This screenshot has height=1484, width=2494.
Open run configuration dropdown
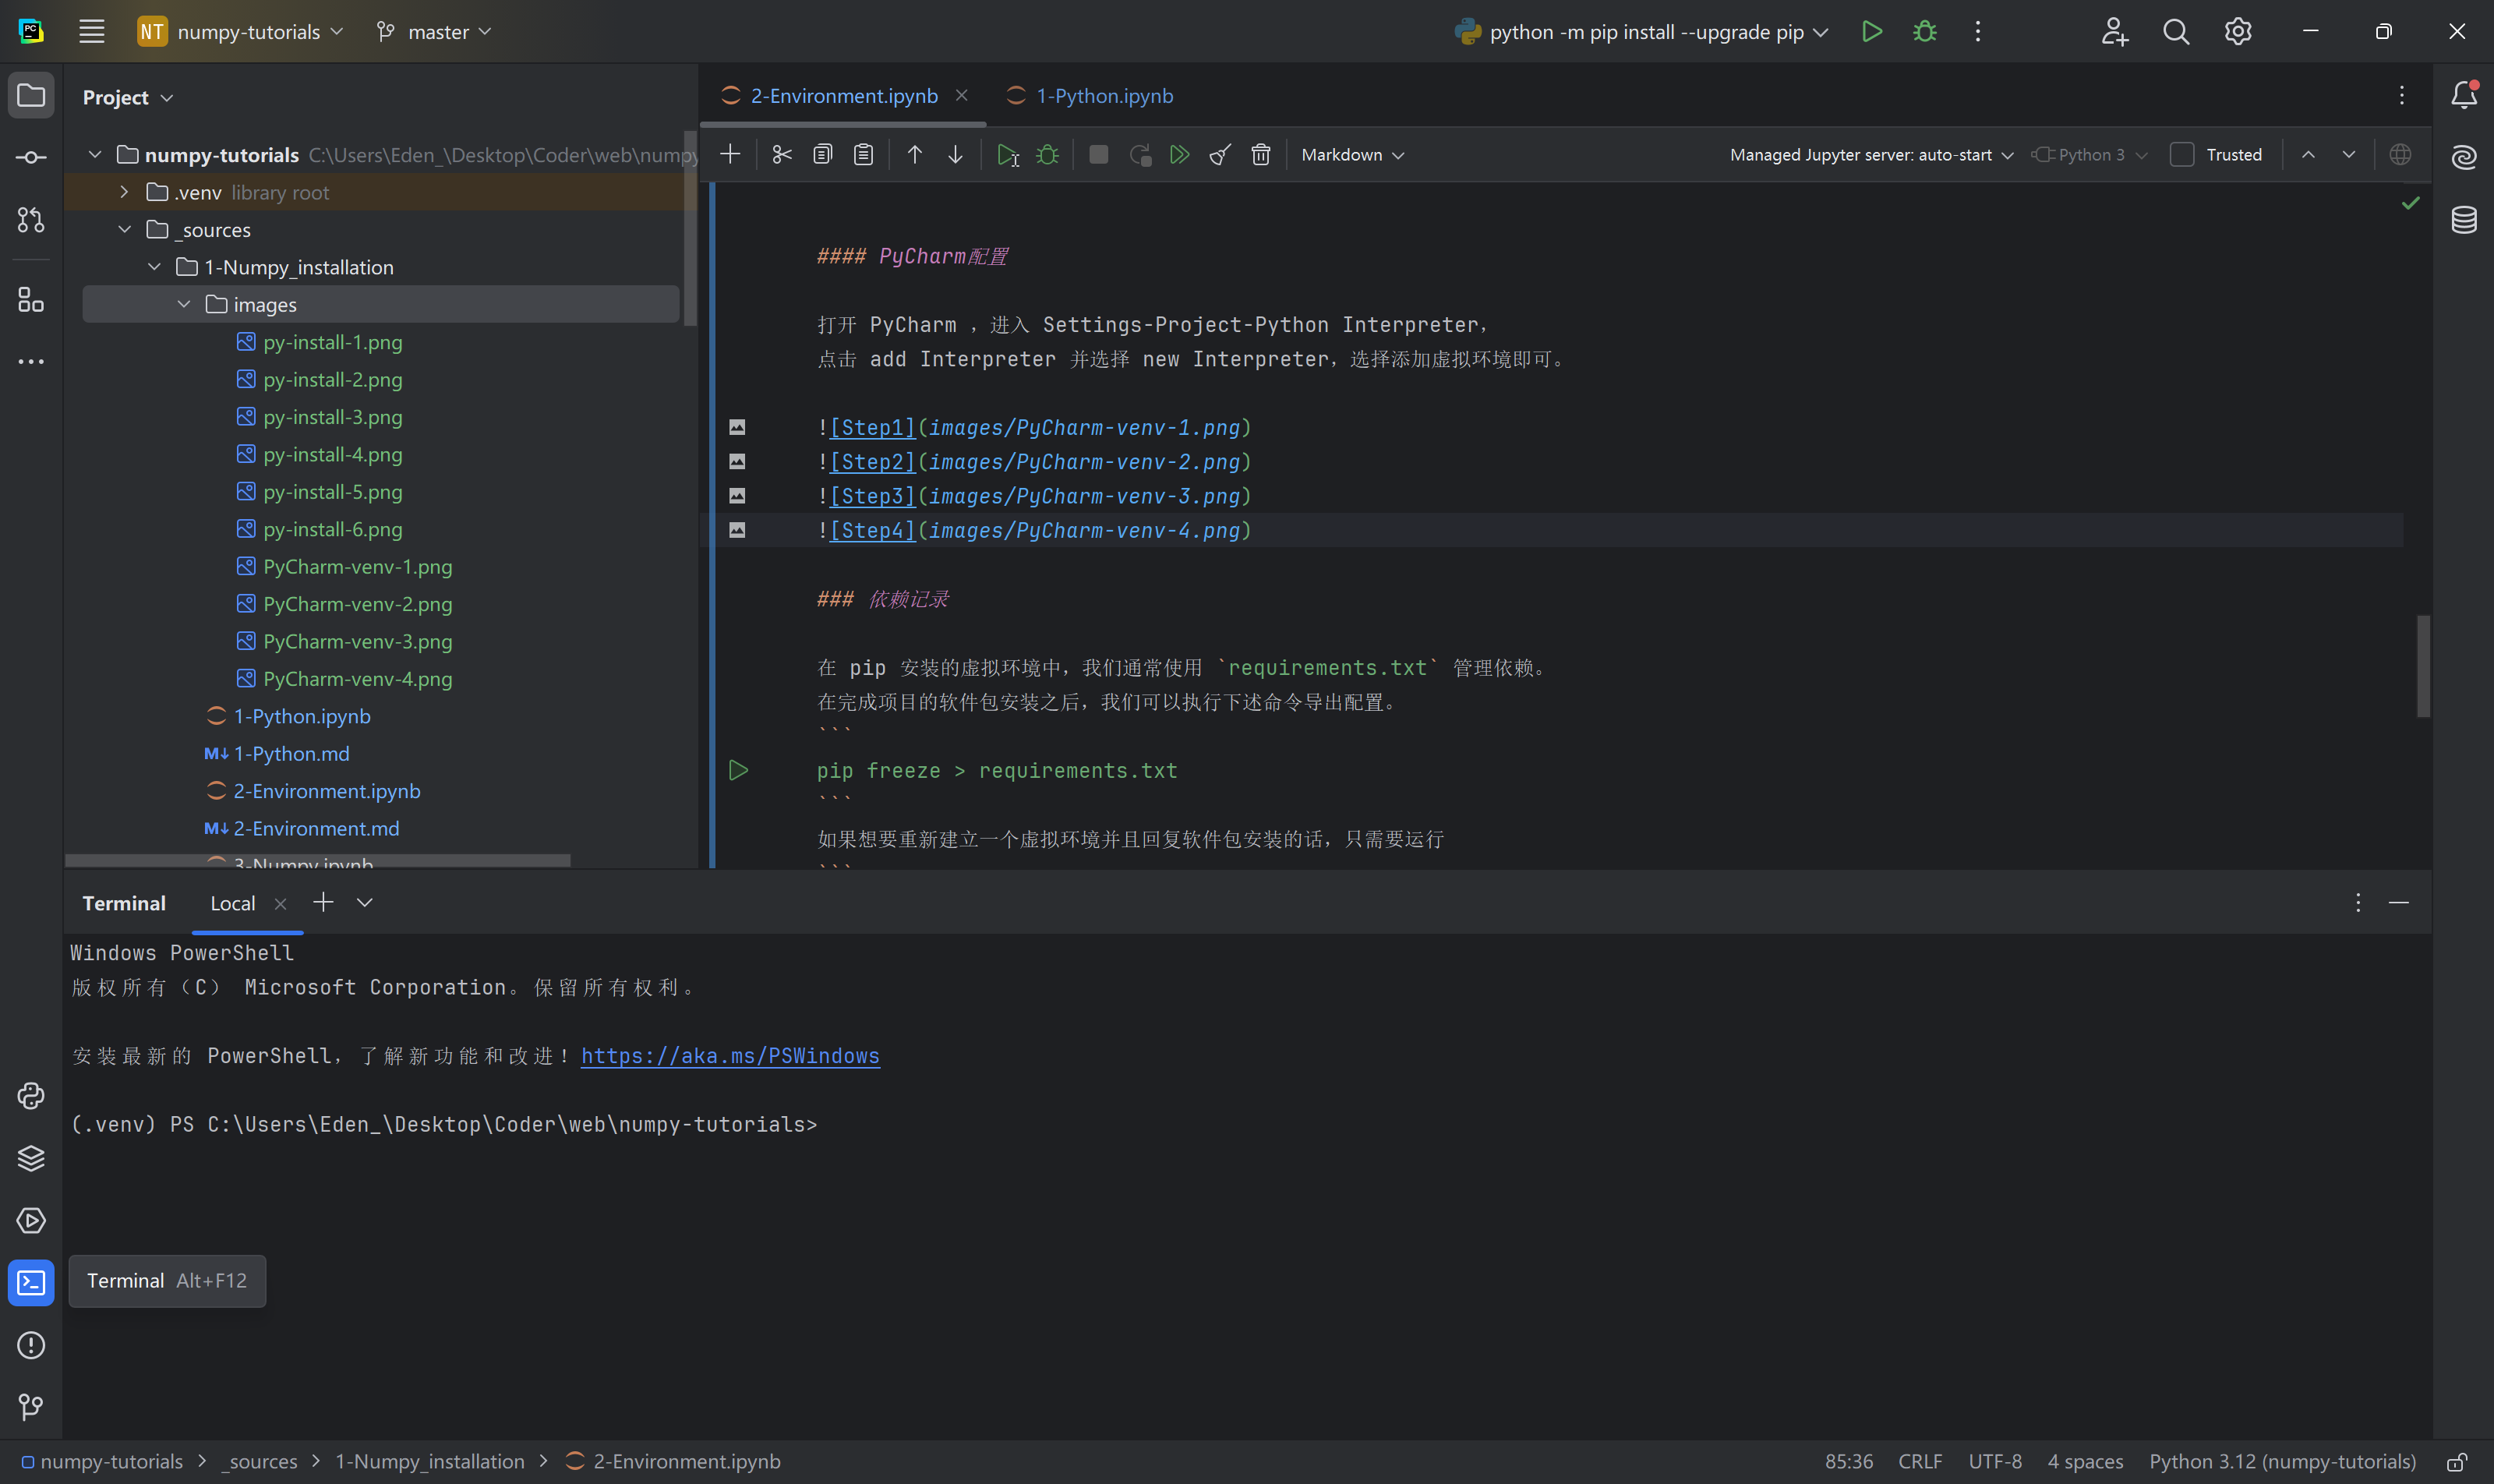pyautogui.click(x=1641, y=31)
